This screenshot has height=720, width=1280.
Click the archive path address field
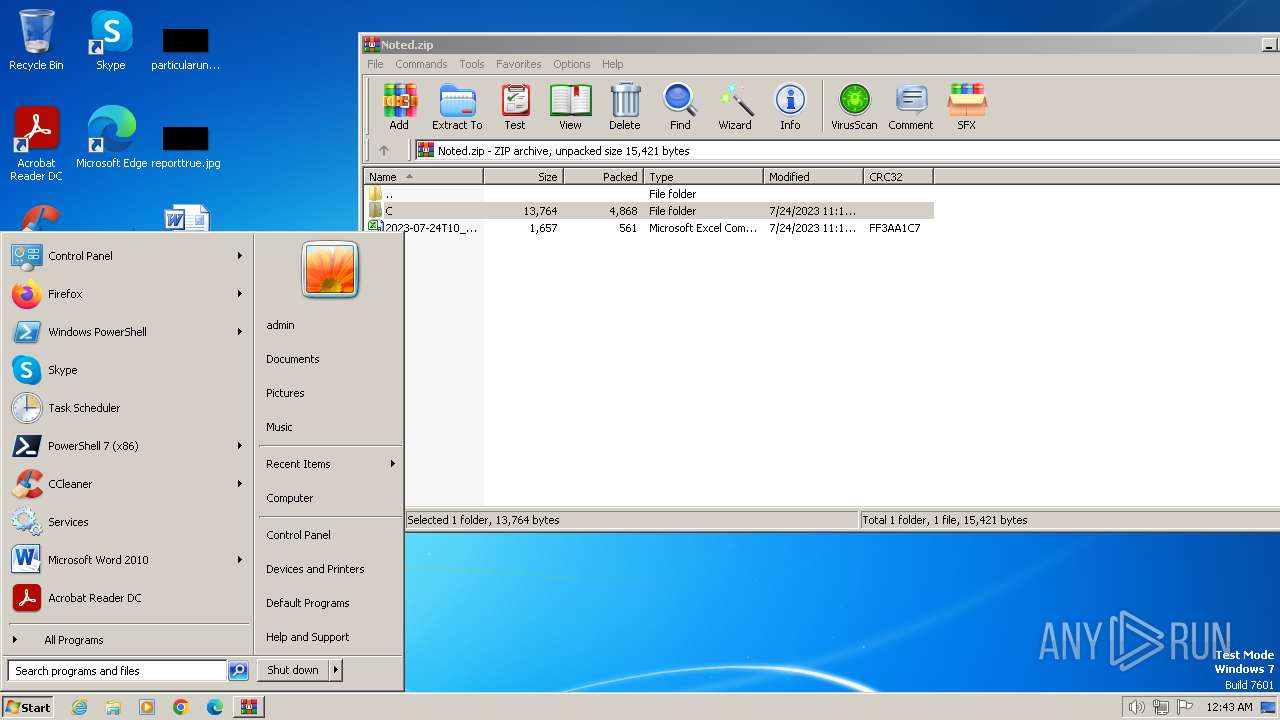point(846,151)
